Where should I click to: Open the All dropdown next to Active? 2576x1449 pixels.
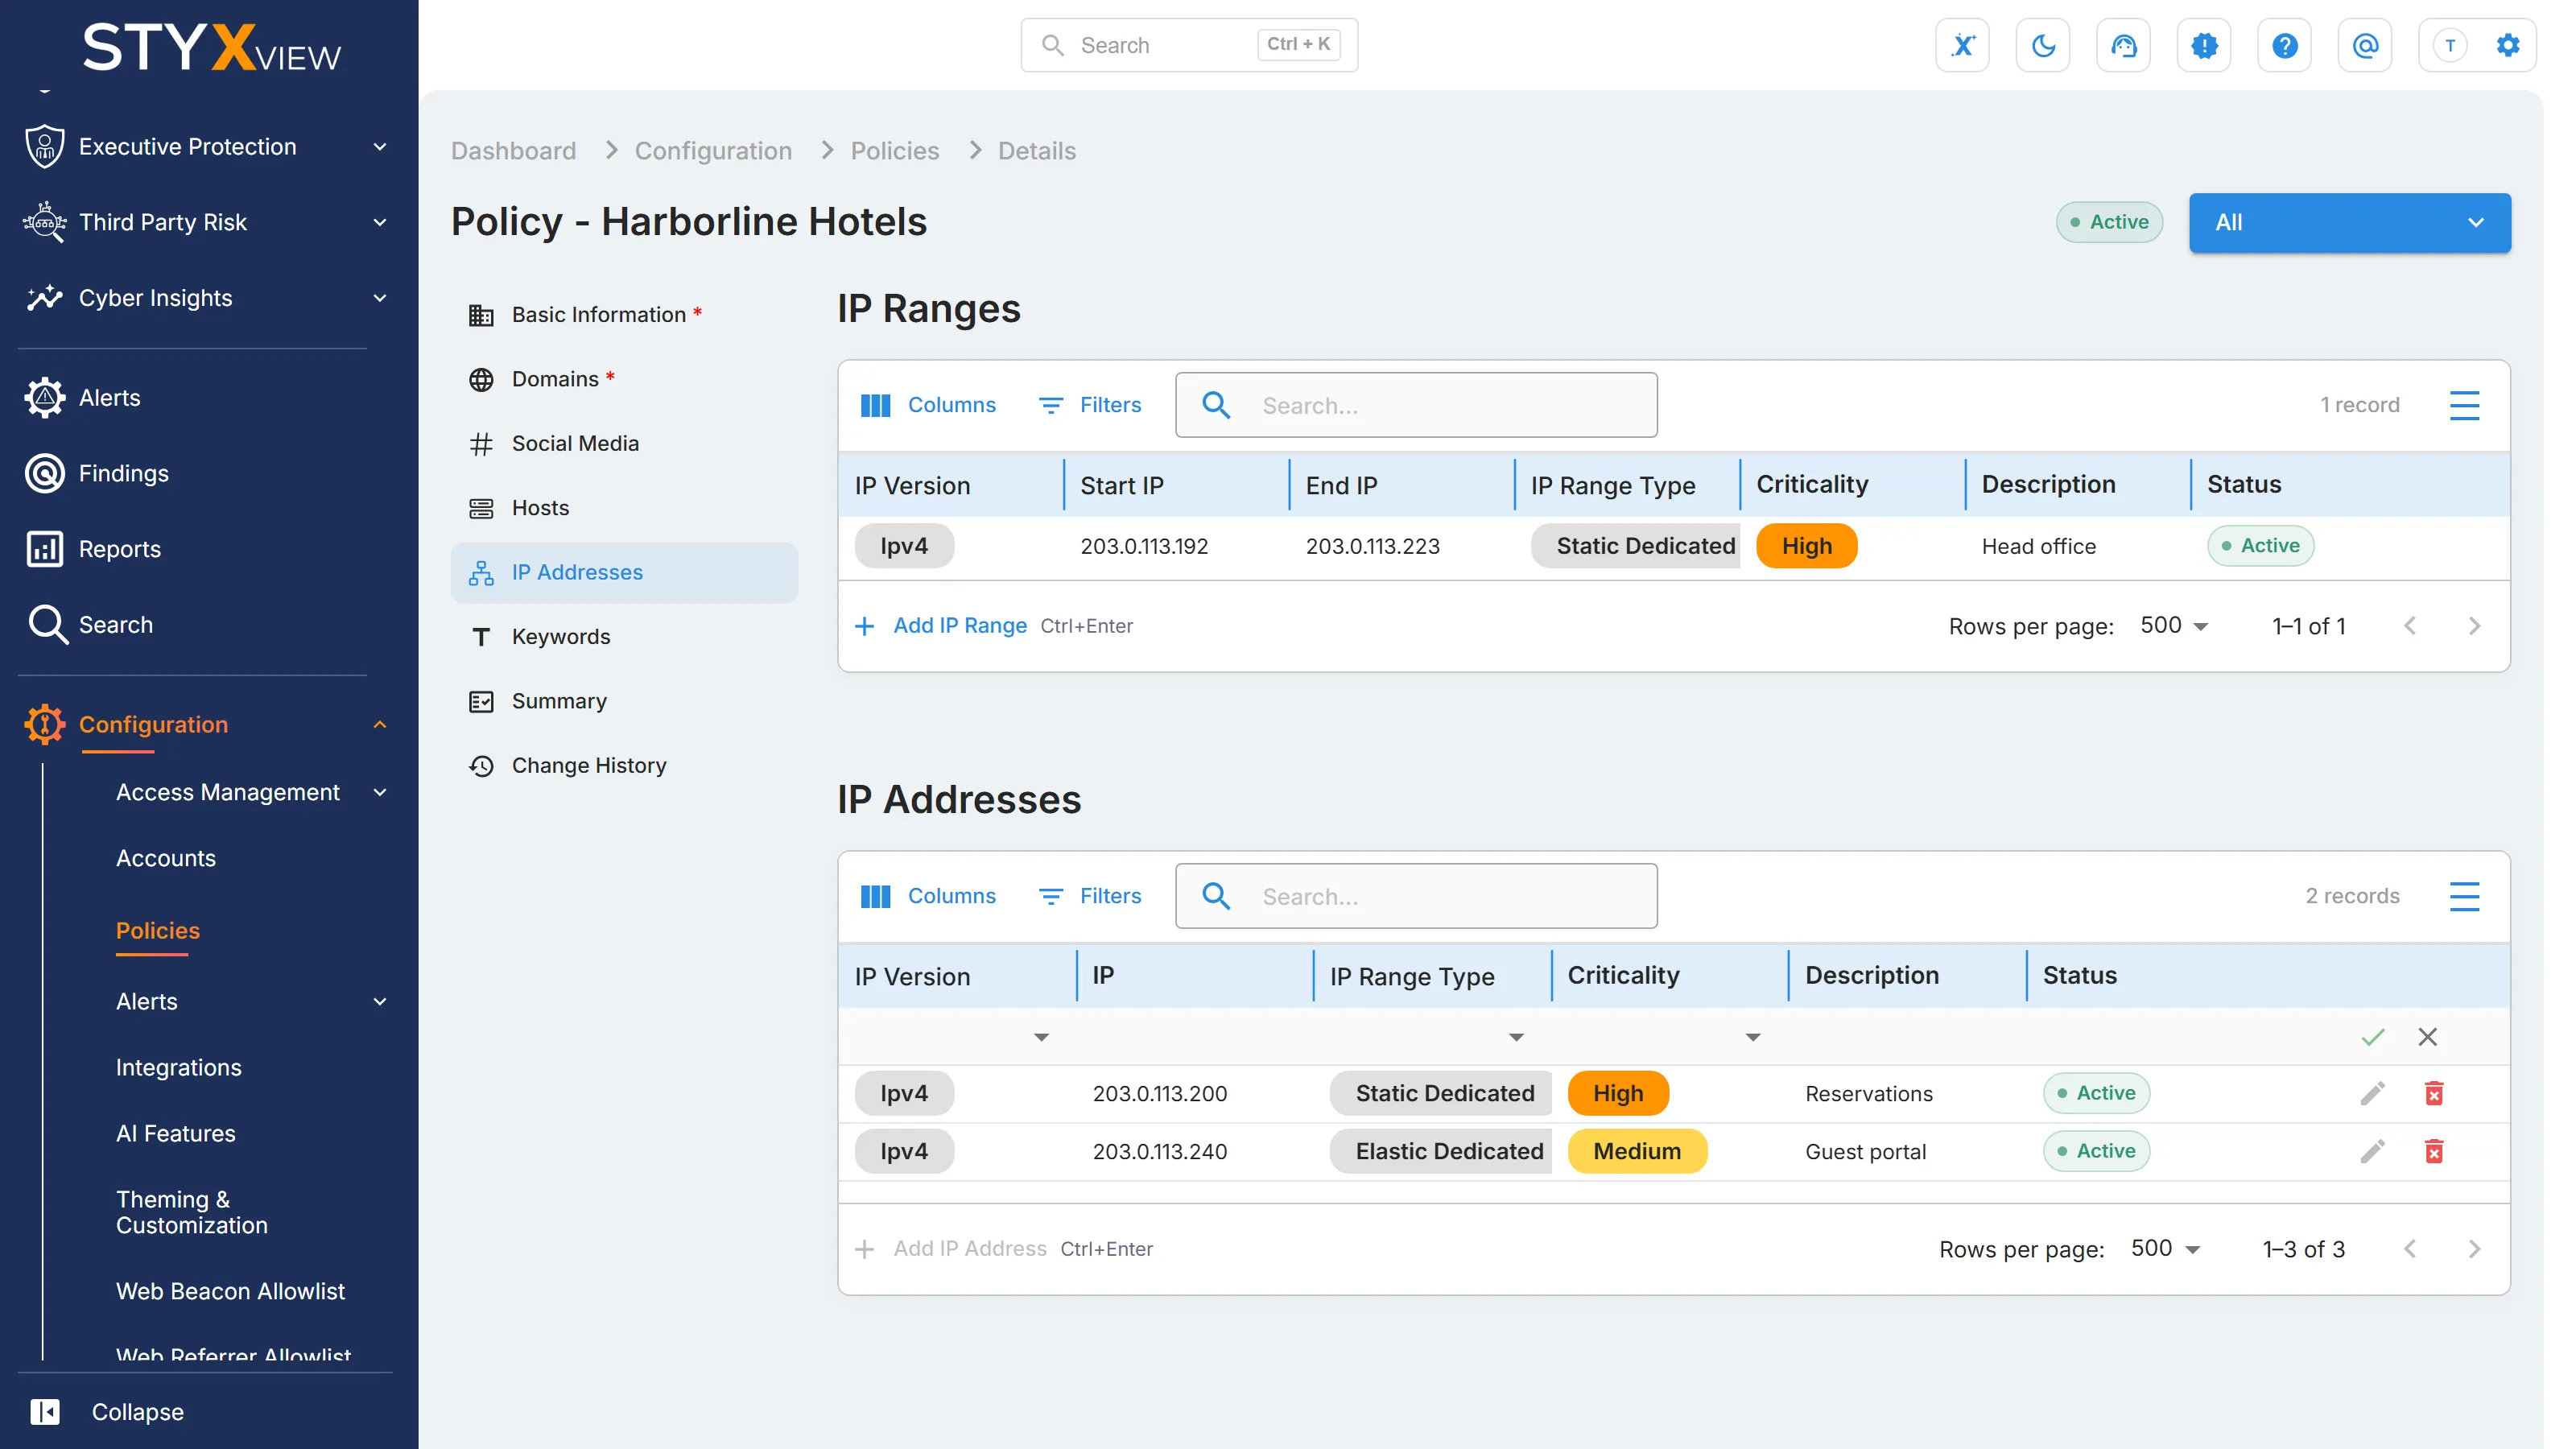[x=2349, y=222]
